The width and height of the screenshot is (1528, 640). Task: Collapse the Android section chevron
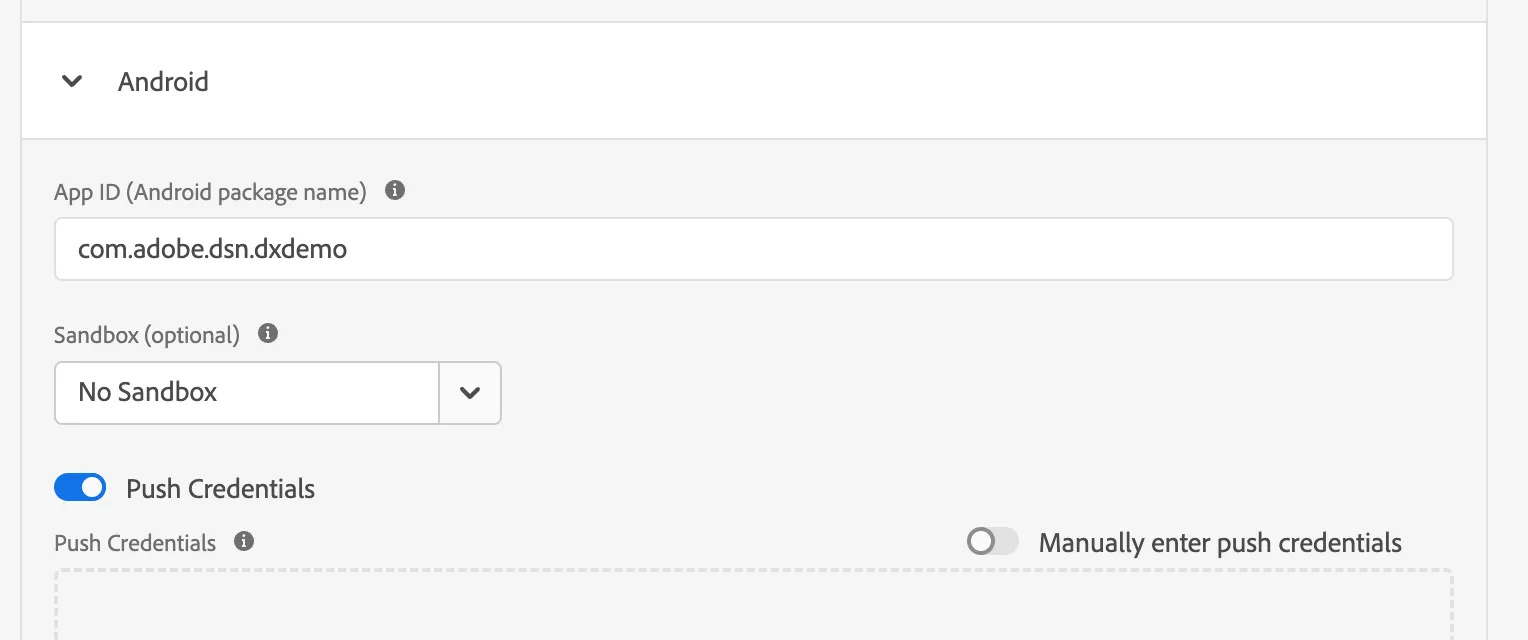click(72, 81)
